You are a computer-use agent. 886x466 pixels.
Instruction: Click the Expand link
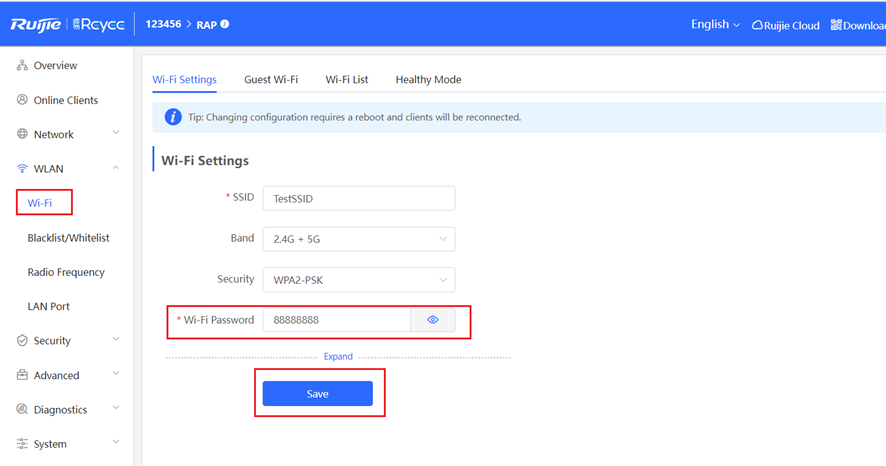coord(338,356)
